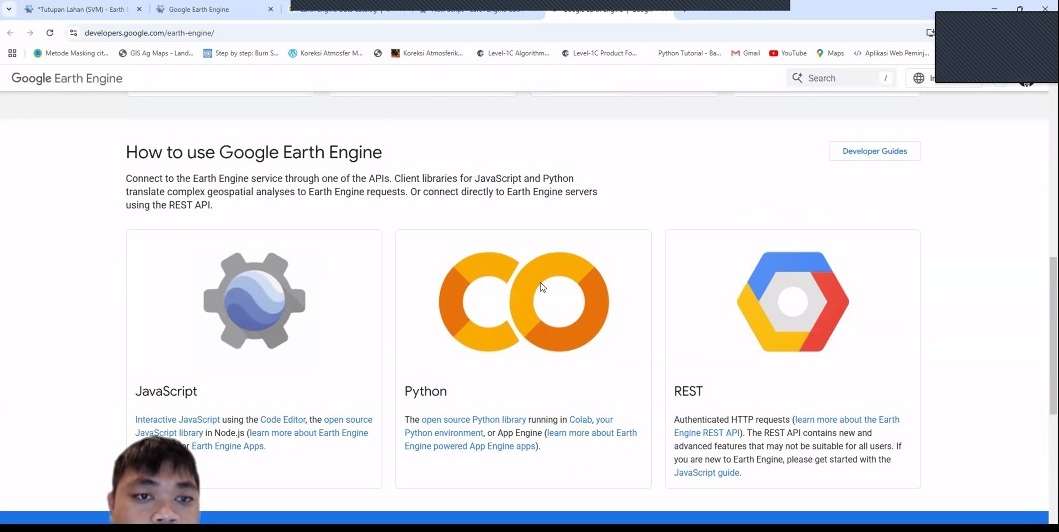The width and height of the screenshot is (1059, 532).
Task: Open Maps bookmark
Action: coord(830,53)
